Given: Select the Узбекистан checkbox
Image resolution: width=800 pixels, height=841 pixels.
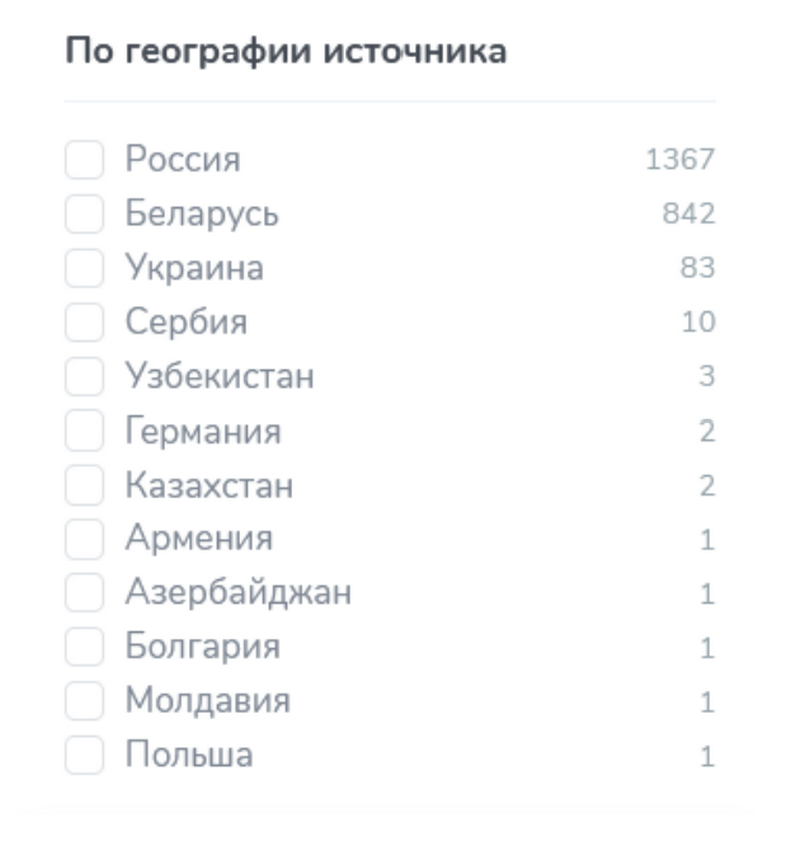Looking at the screenshot, I should click(84, 377).
